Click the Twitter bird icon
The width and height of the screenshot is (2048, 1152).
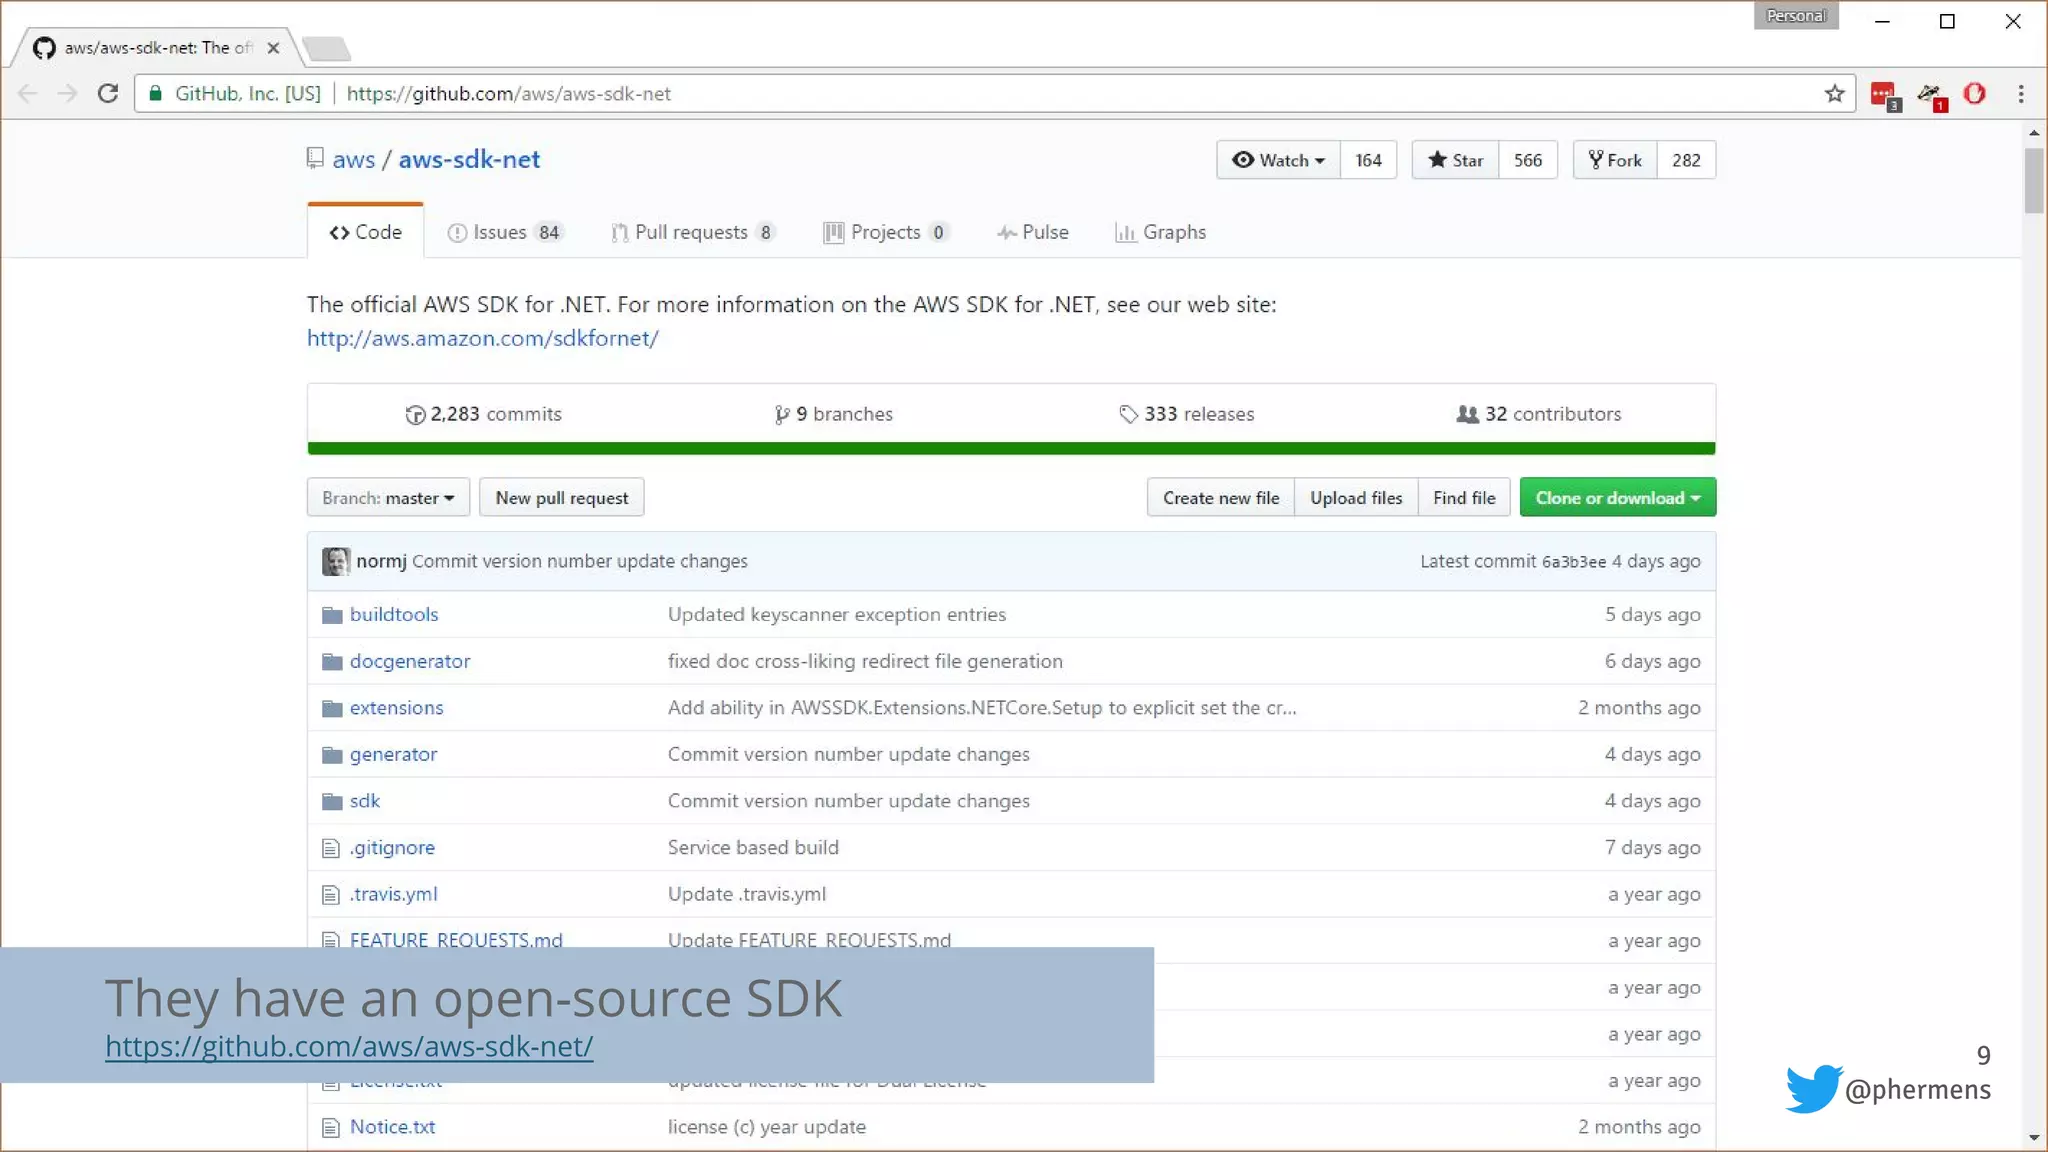coord(1813,1089)
